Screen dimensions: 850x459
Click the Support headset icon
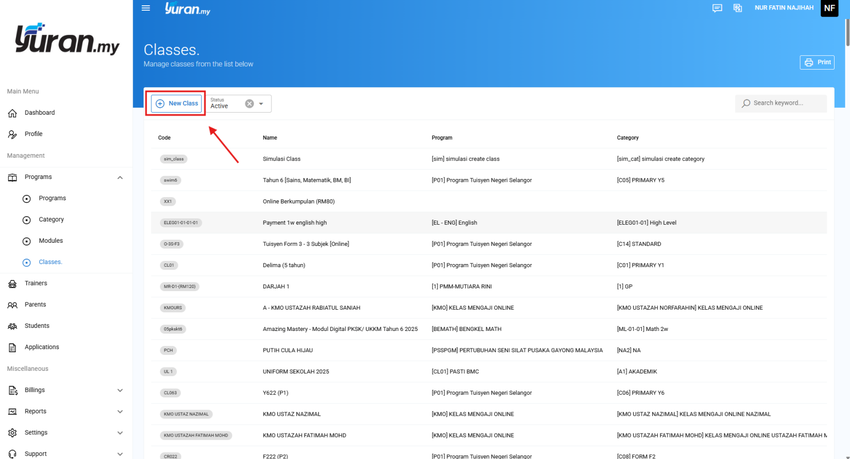(x=12, y=454)
